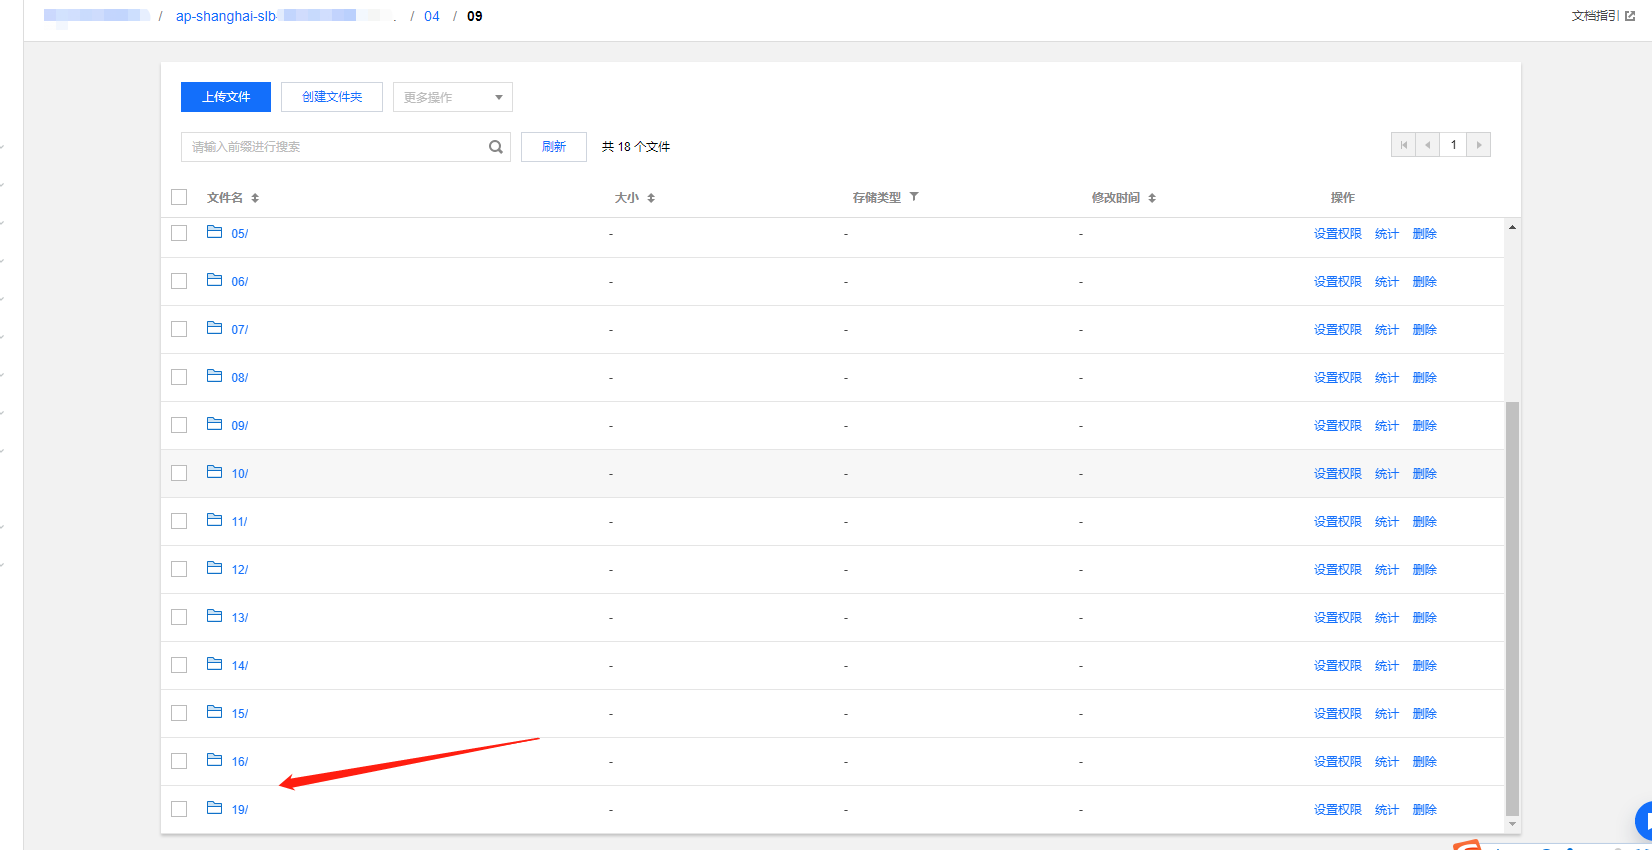Open folder icon for 19/
The height and width of the screenshot is (850, 1652).
(x=214, y=808)
